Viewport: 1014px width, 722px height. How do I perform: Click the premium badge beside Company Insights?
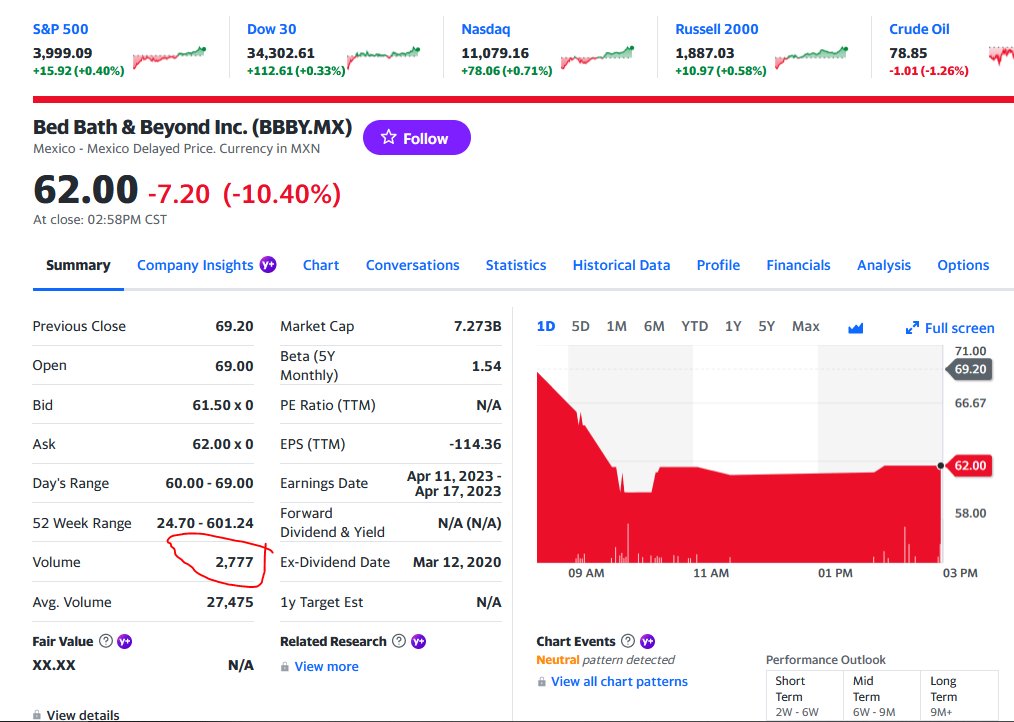[x=268, y=265]
